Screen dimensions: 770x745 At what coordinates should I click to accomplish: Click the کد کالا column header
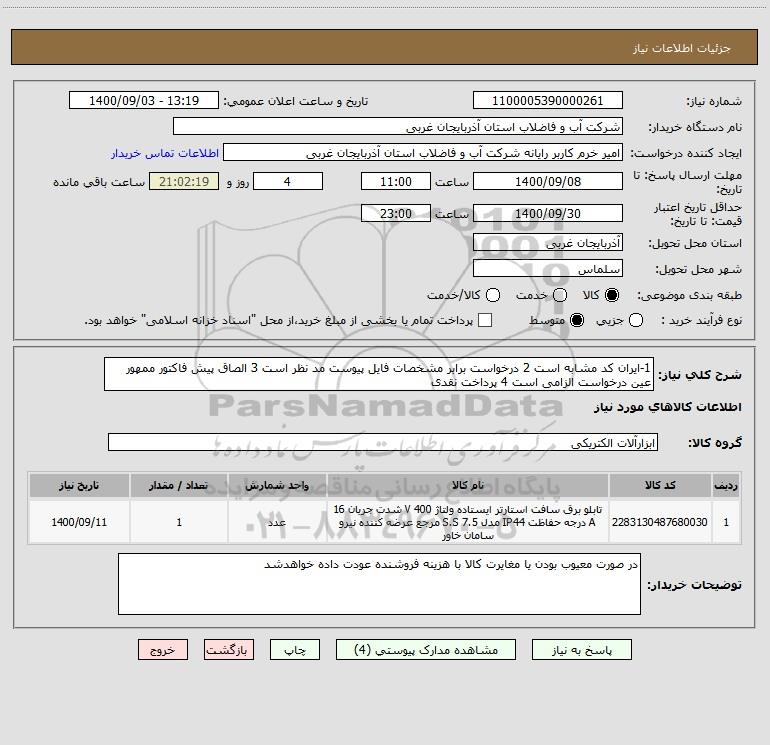click(660, 485)
